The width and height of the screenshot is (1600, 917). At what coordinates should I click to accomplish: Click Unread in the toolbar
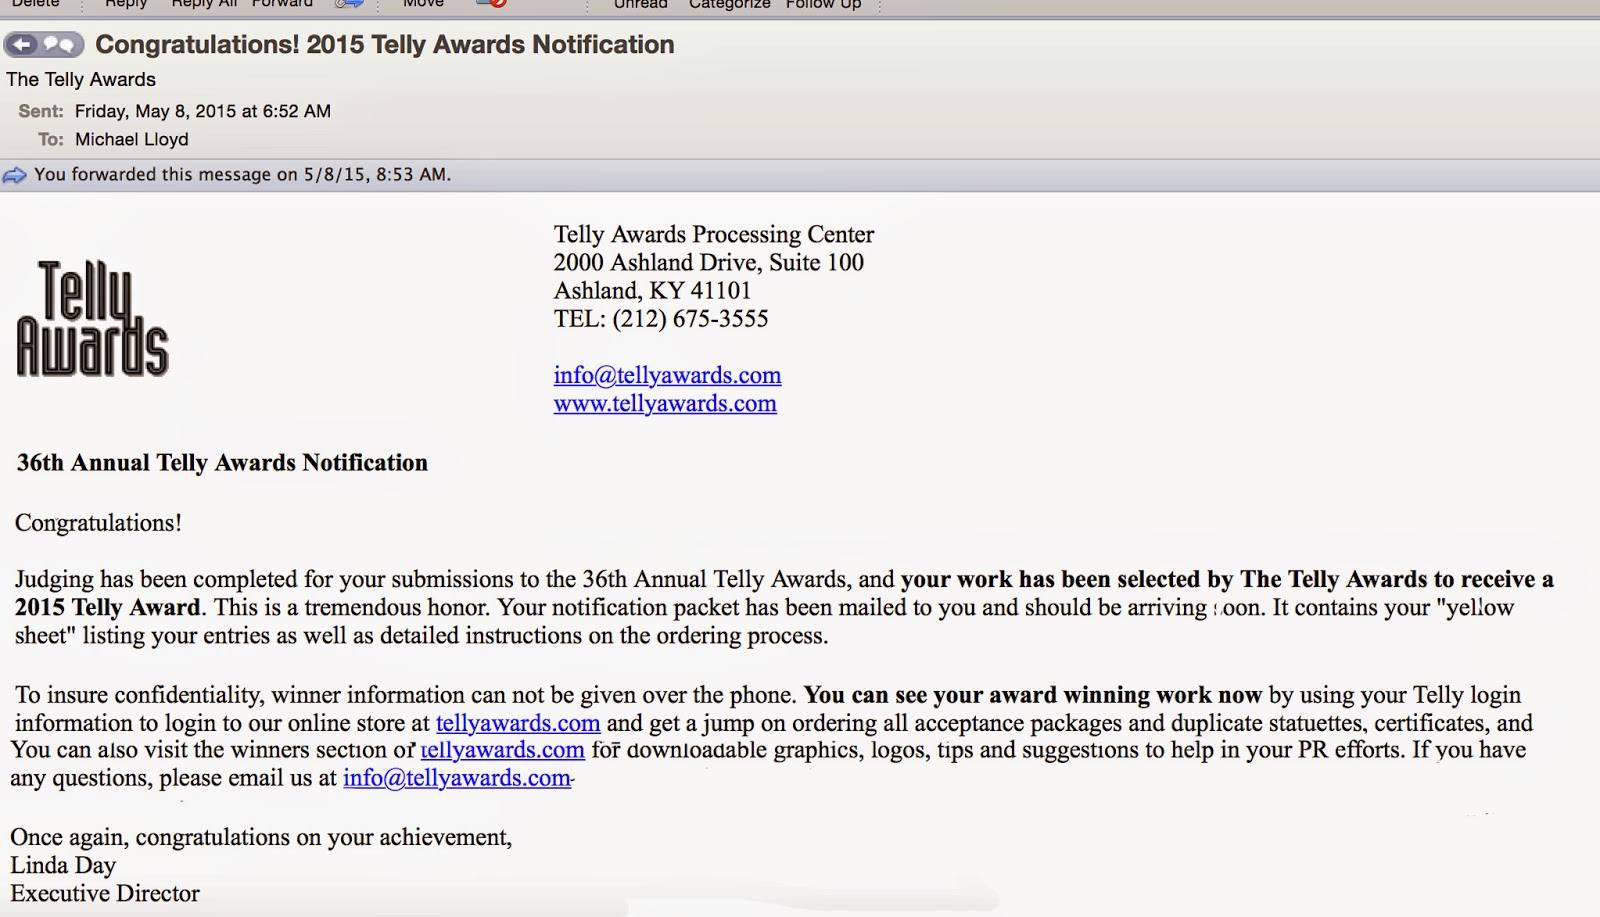pos(640,4)
